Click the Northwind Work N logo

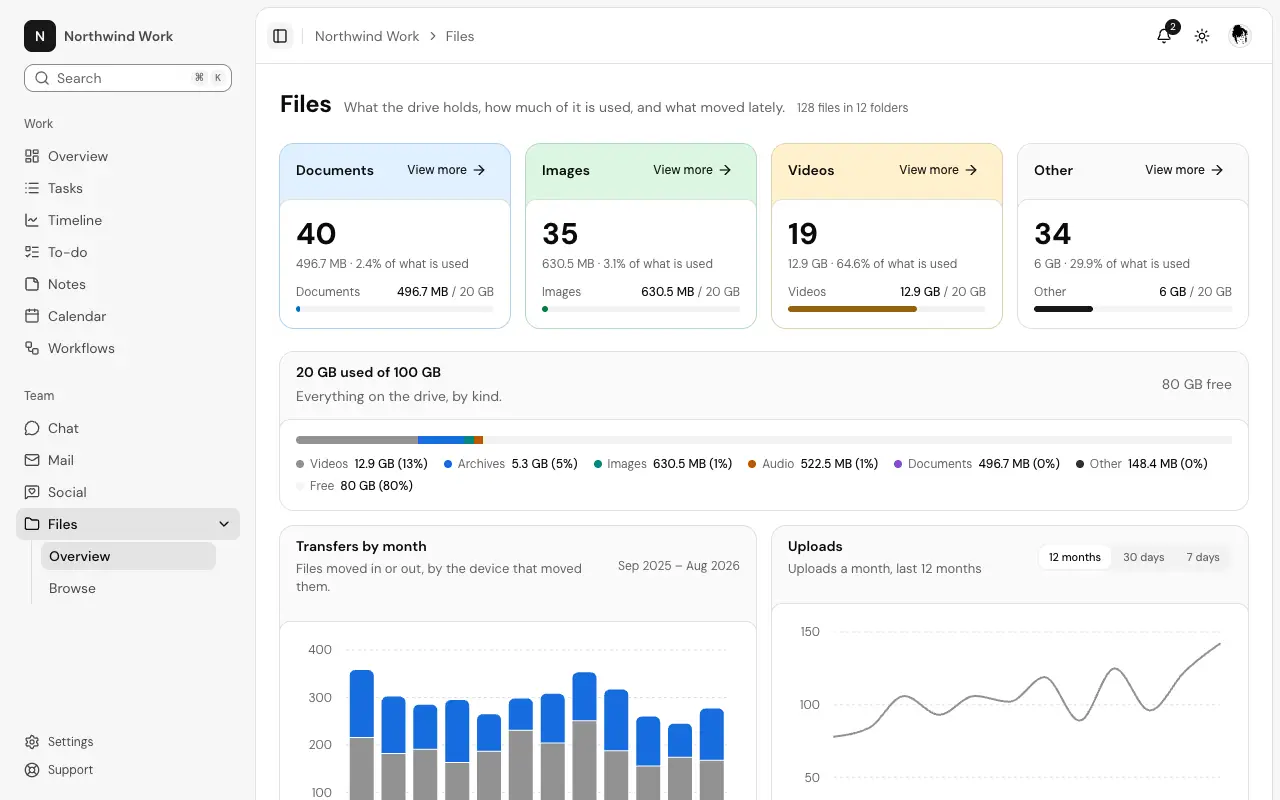40,36
